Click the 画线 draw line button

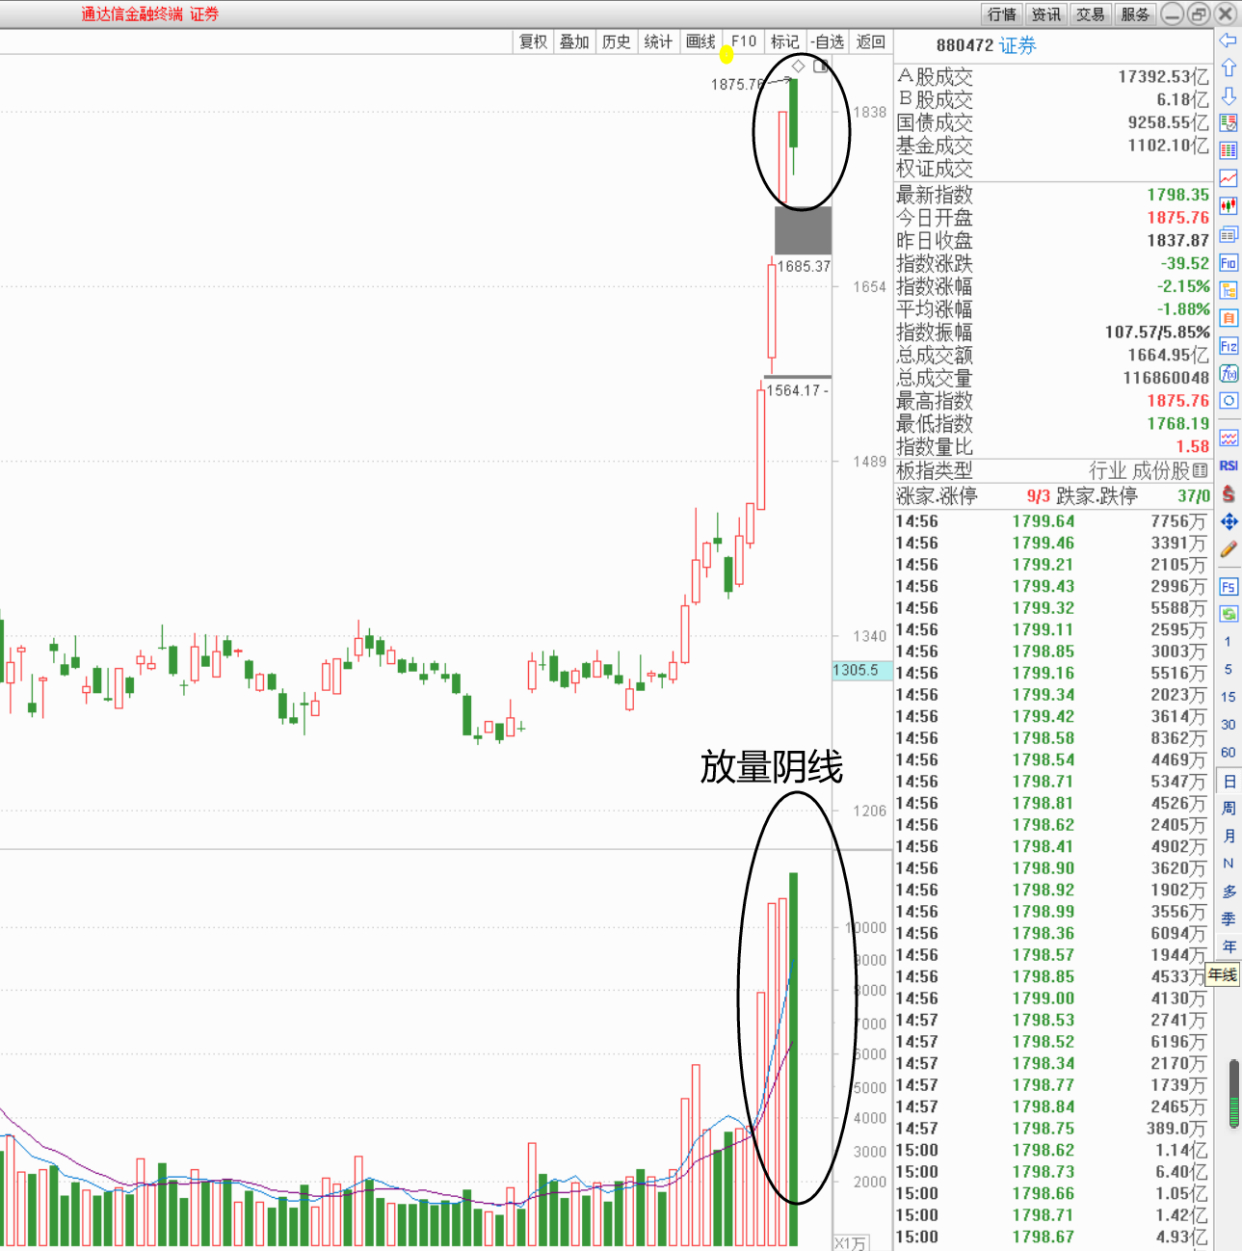coord(700,42)
